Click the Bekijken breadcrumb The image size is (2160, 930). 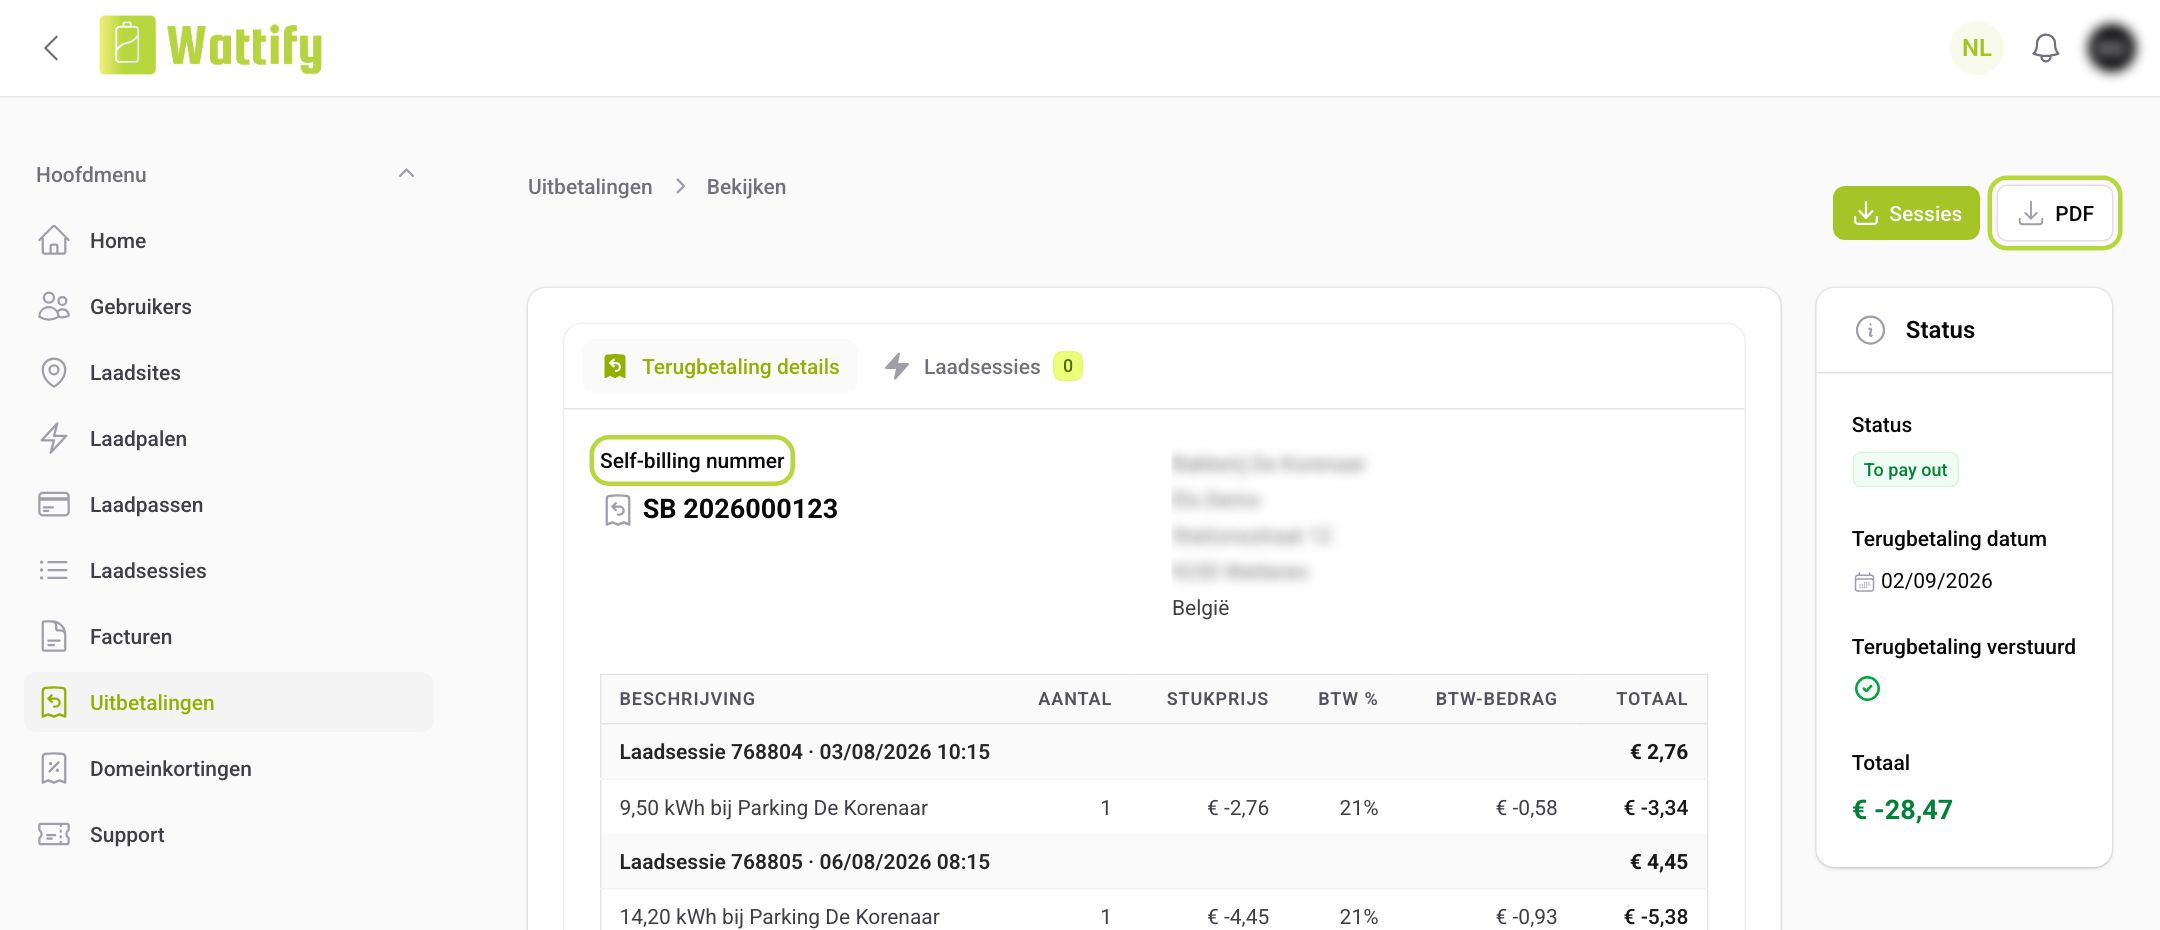pyautogui.click(x=746, y=187)
